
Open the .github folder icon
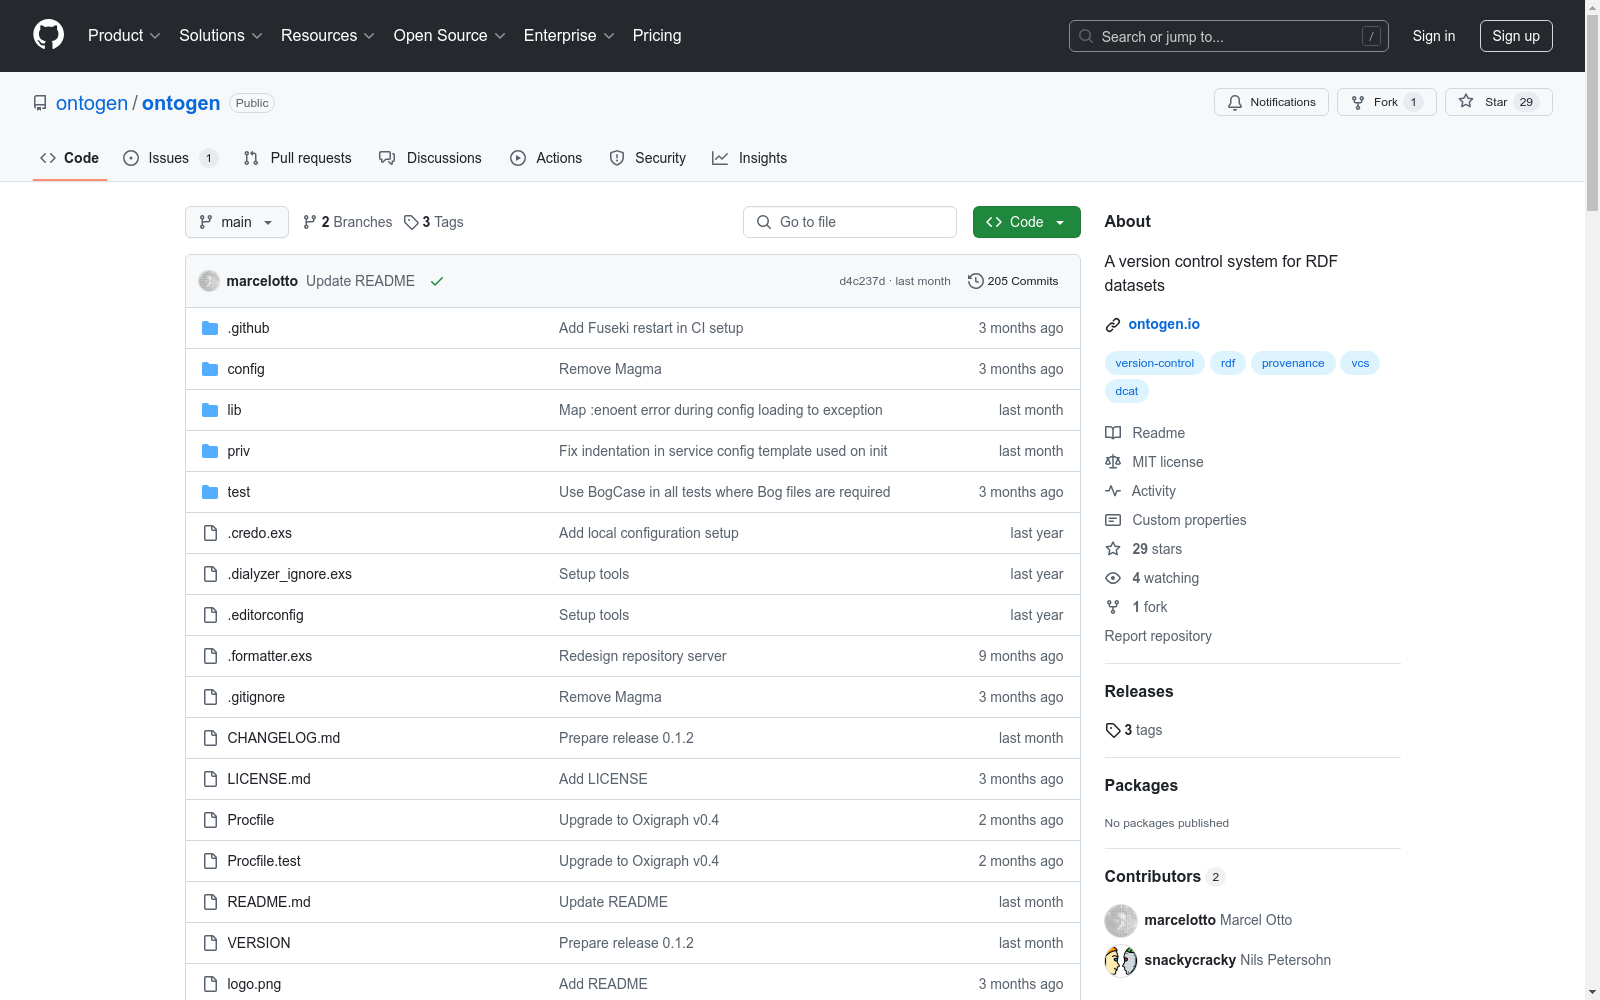point(210,328)
